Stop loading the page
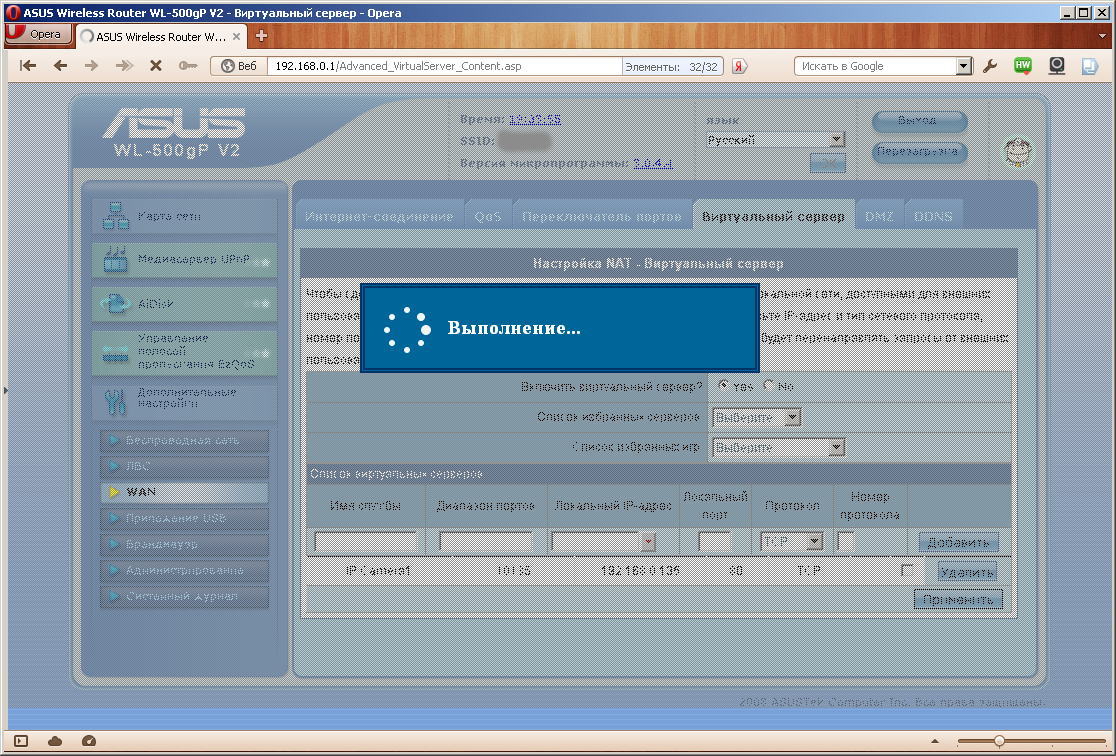1116x756 pixels. [156, 66]
